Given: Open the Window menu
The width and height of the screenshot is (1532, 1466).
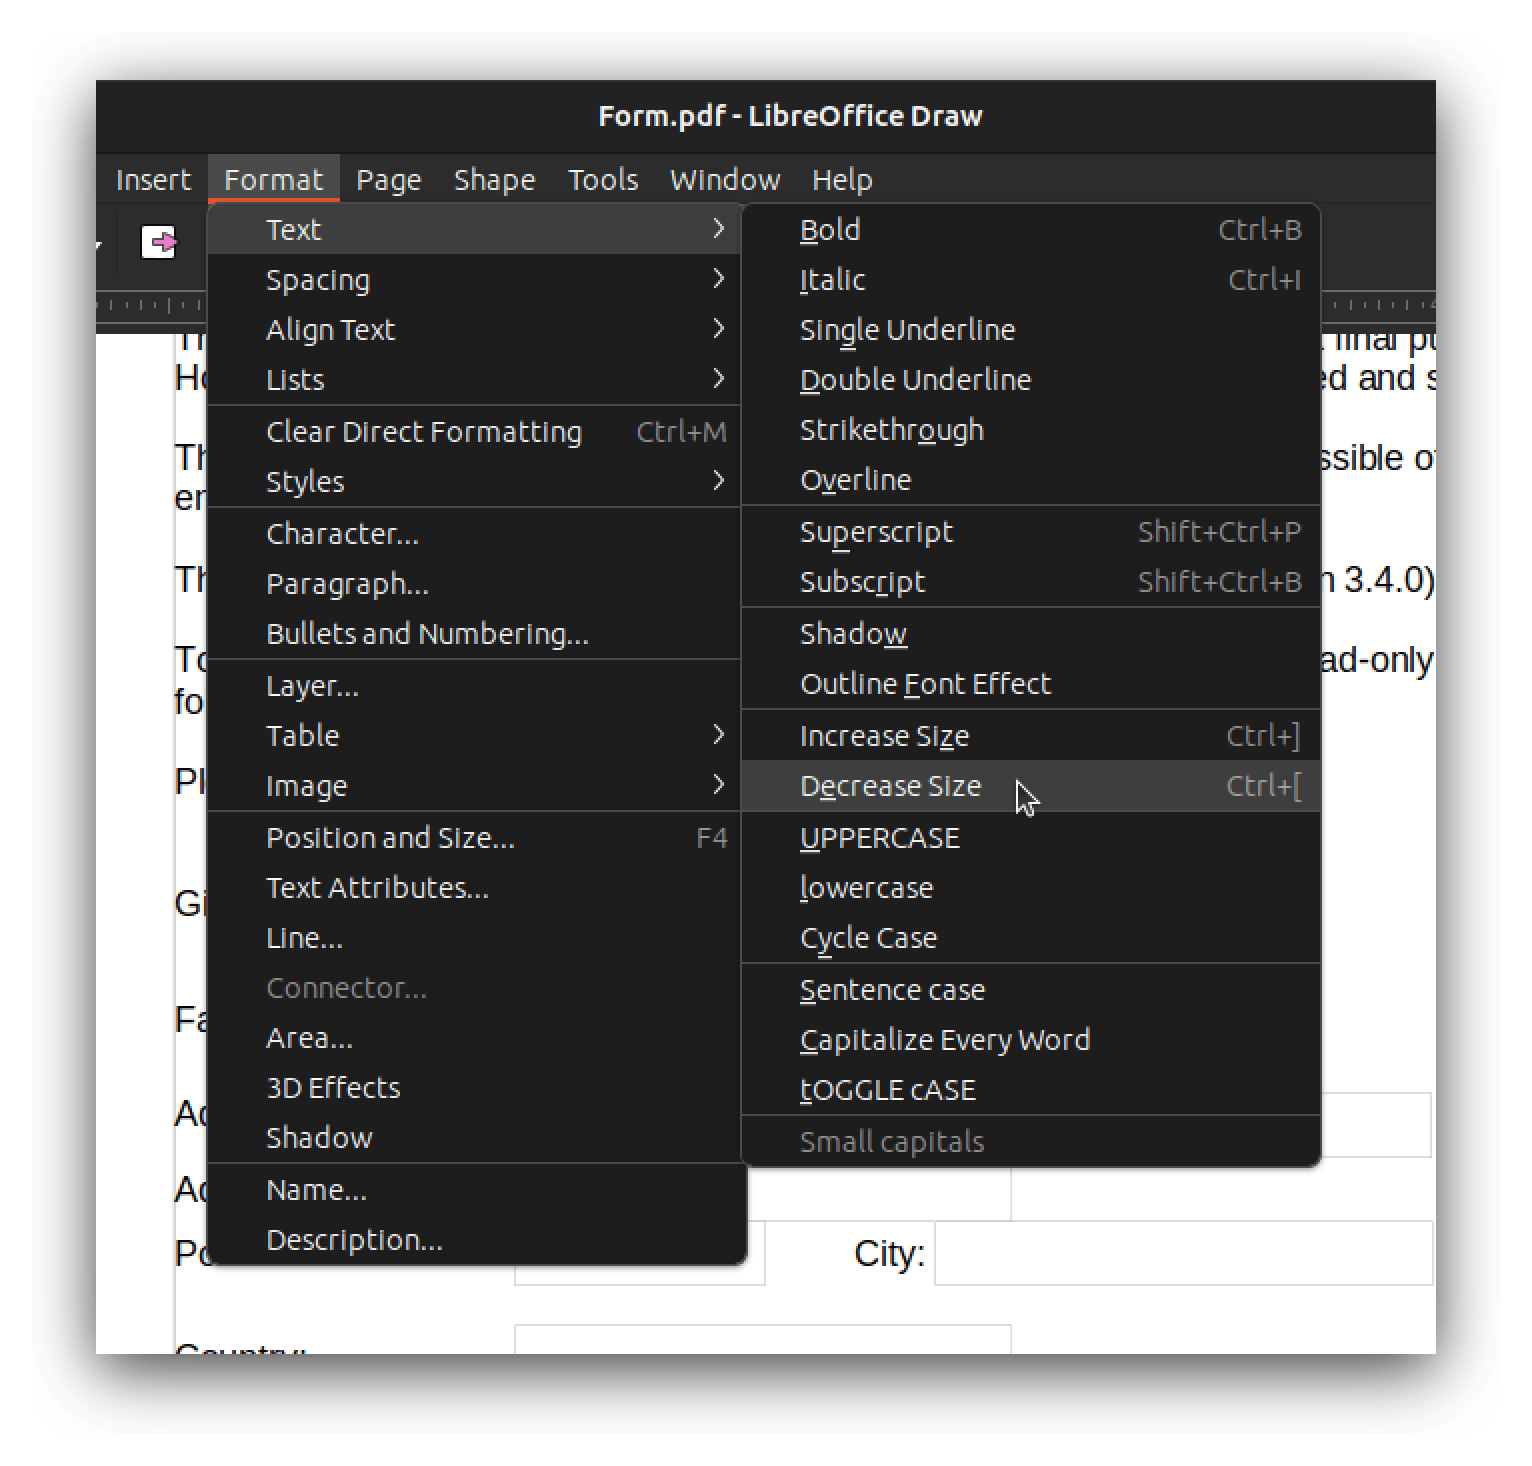Looking at the screenshot, I should 725,180.
